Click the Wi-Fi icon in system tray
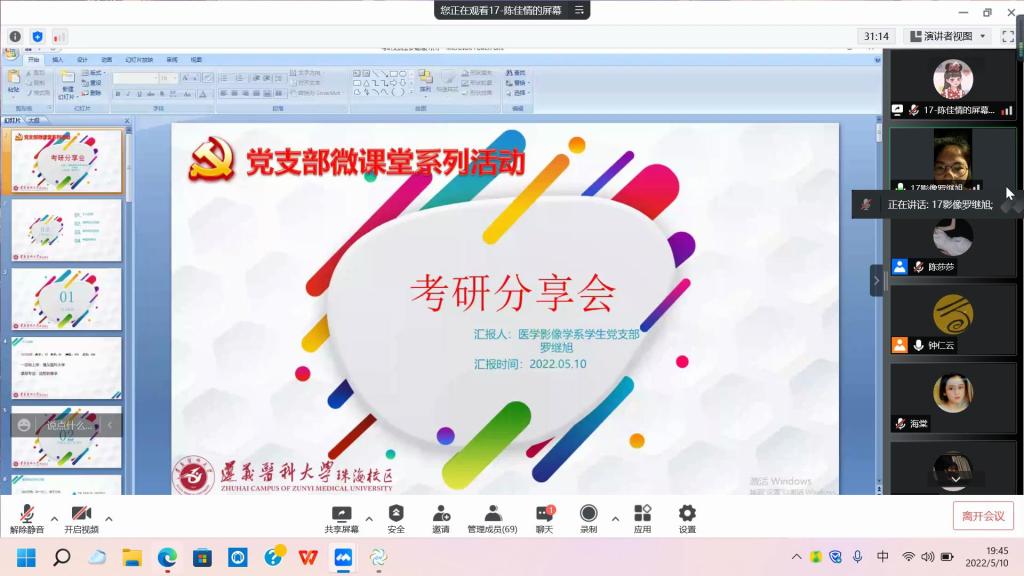The image size is (1024, 576). [908, 556]
